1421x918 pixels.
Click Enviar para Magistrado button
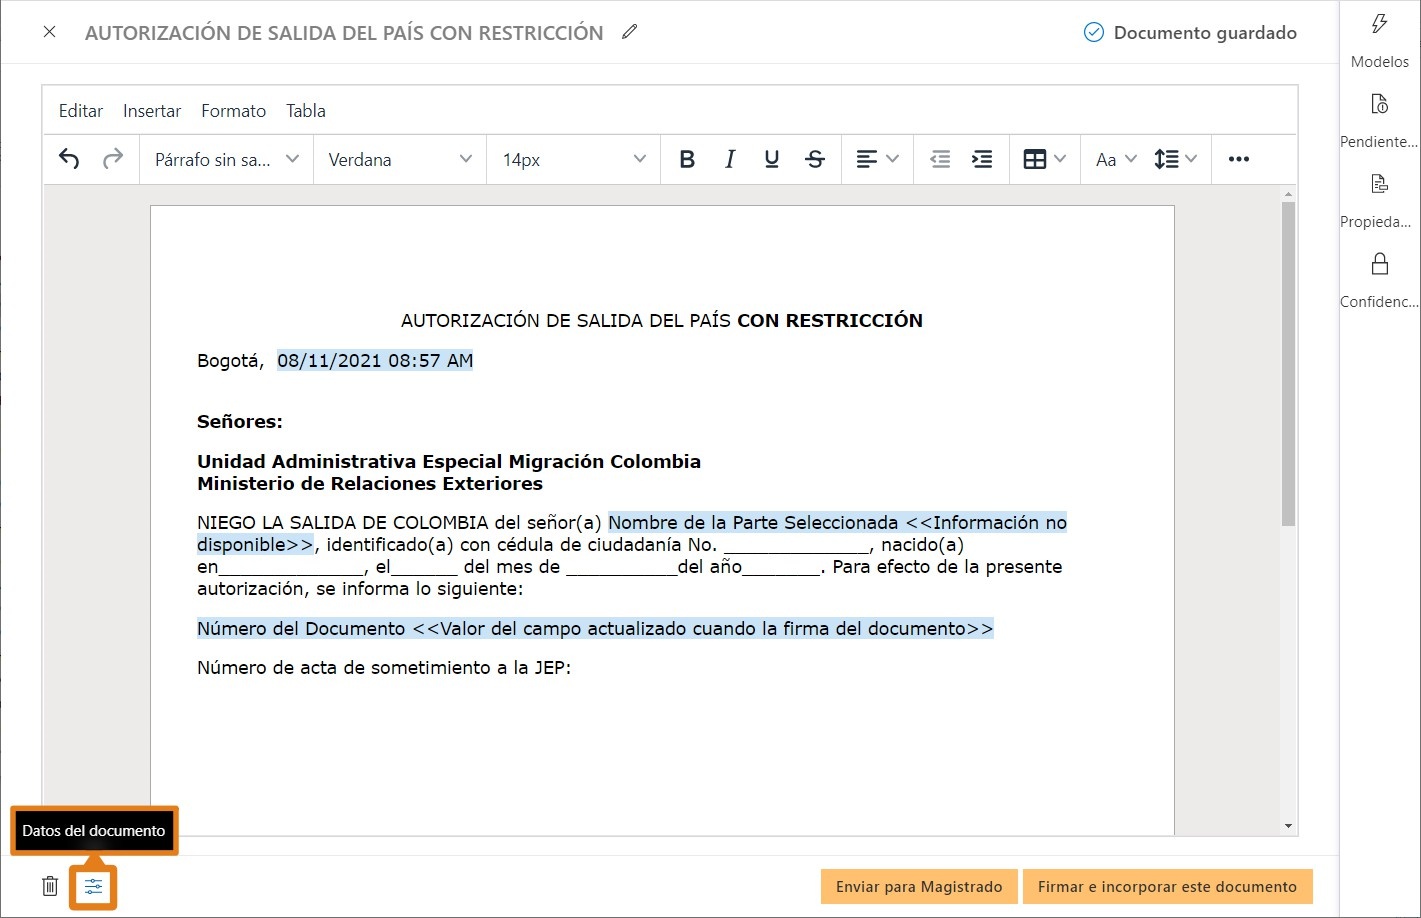pyautogui.click(x=919, y=887)
